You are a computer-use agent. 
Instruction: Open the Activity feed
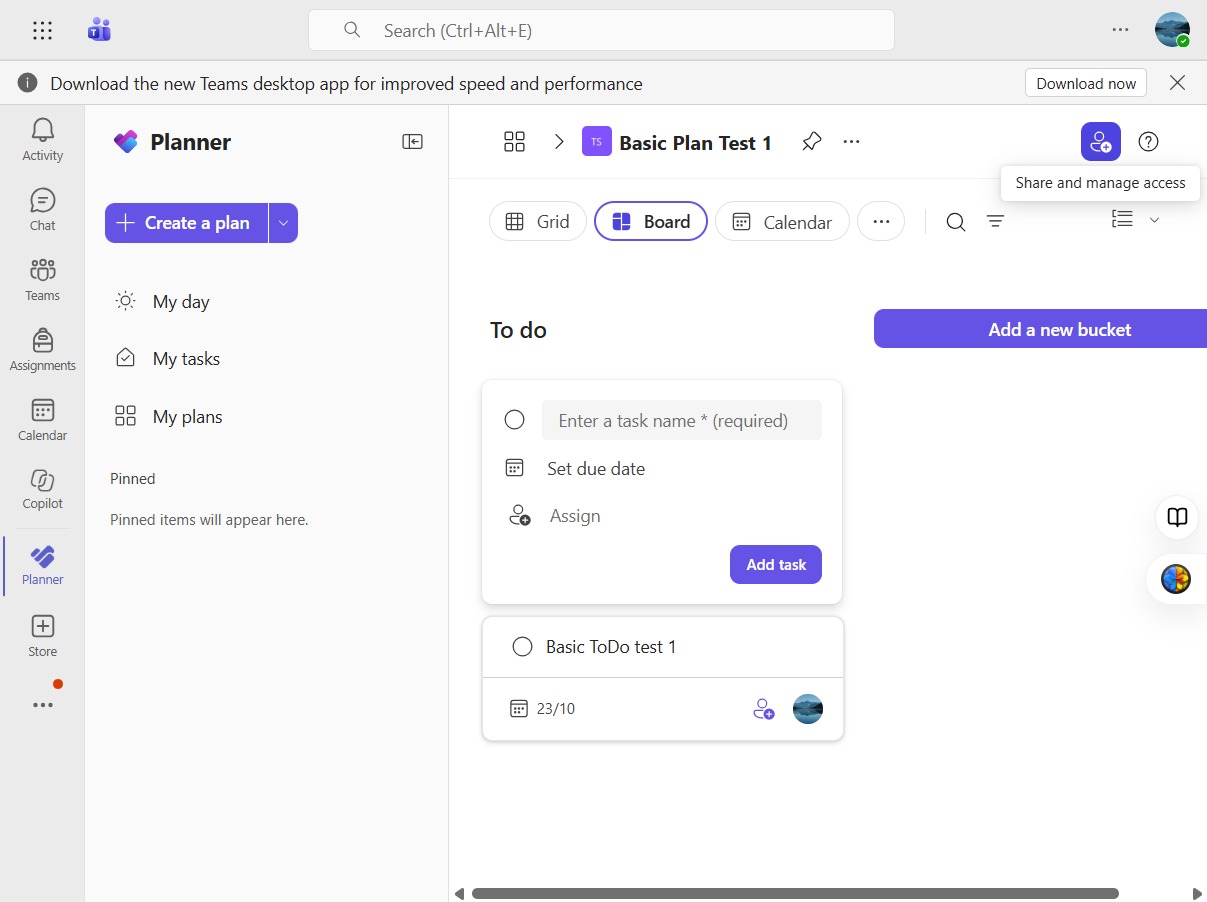coord(42,139)
